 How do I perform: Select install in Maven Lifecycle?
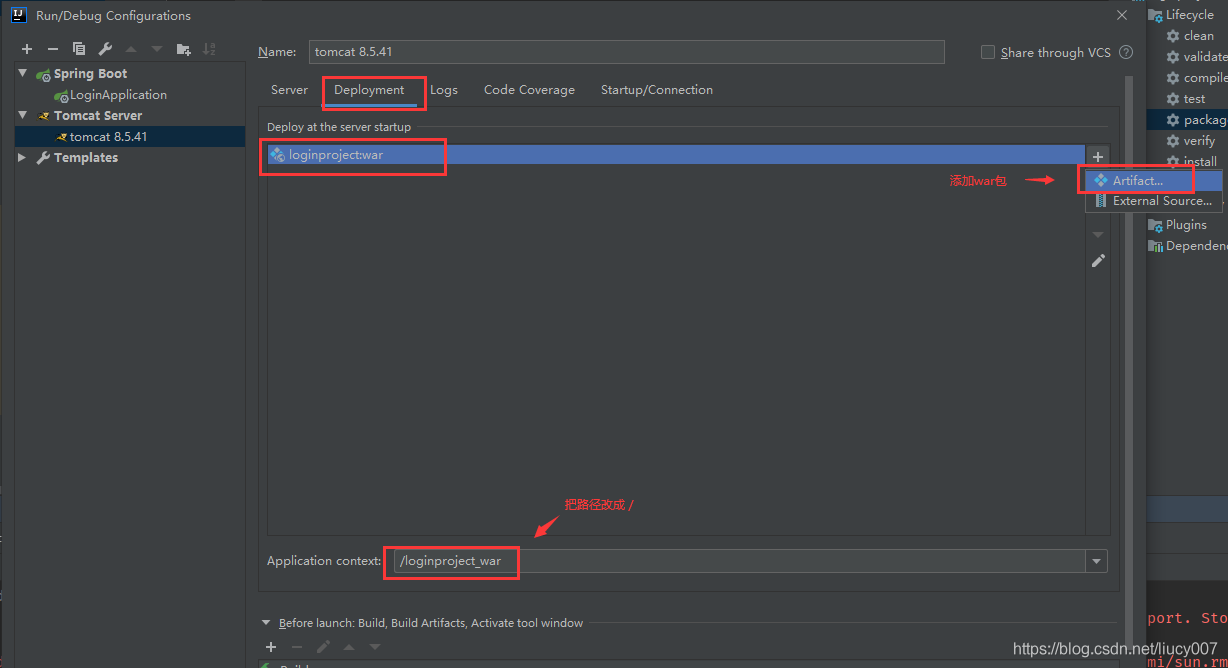[1200, 162]
